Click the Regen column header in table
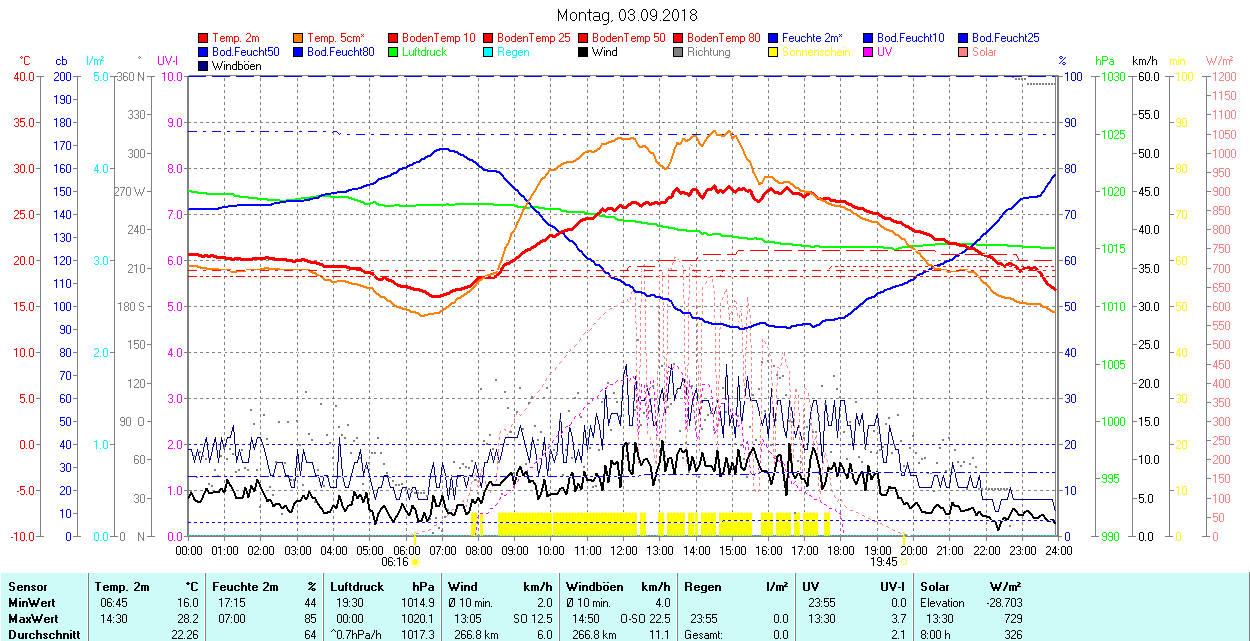 pyautogui.click(x=702, y=587)
